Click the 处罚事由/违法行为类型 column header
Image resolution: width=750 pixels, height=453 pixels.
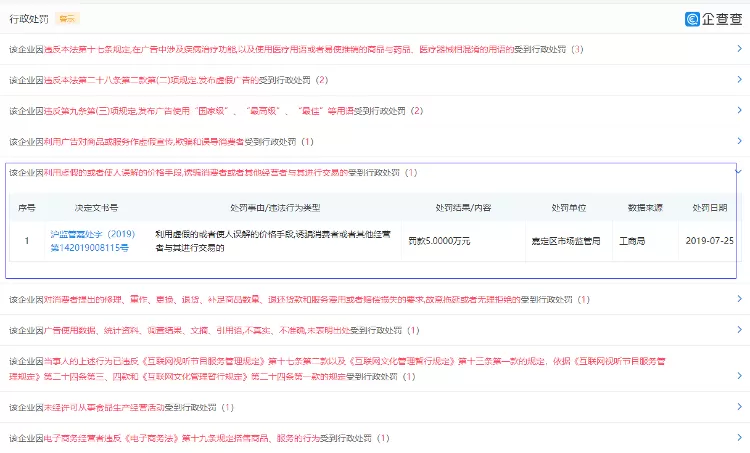pyautogui.click(x=275, y=208)
